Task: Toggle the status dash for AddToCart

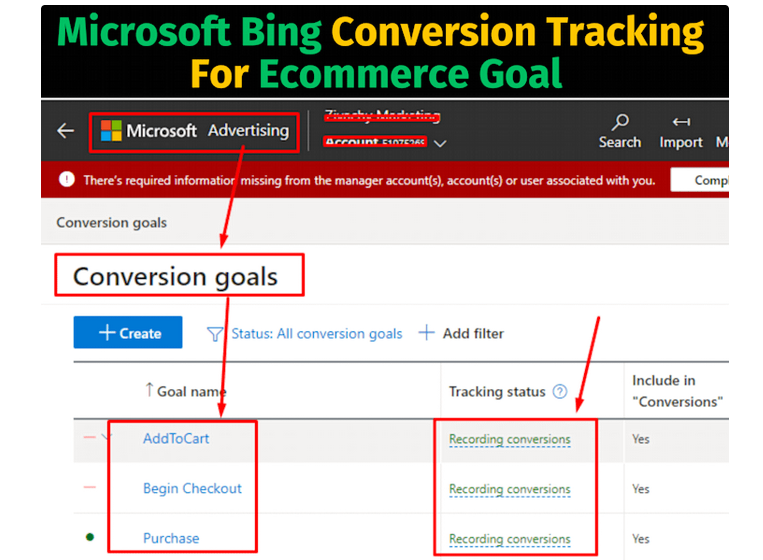Action: tap(90, 437)
